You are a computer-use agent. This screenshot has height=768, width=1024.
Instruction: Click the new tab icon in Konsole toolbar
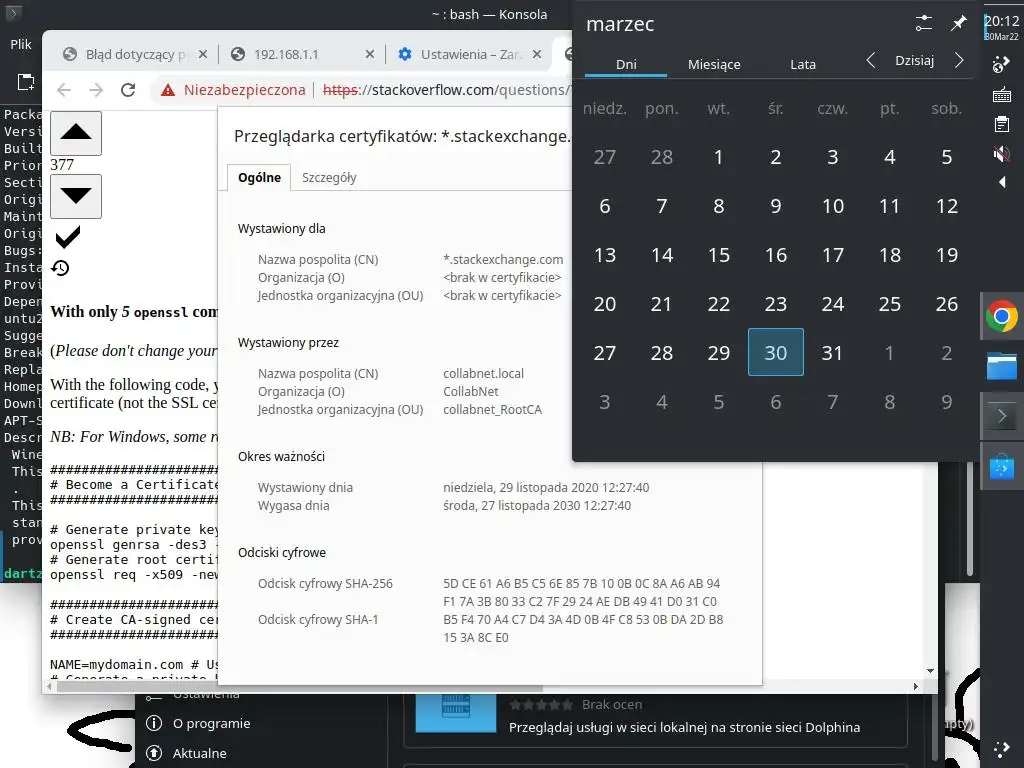(x=25, y=82)
